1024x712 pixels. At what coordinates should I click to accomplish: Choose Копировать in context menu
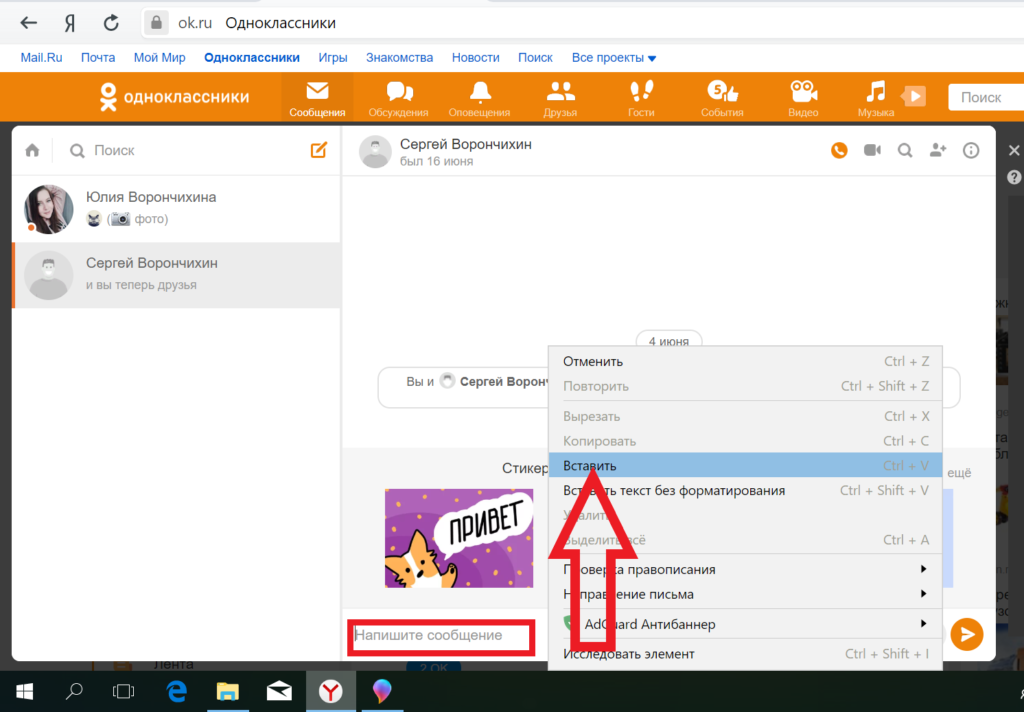(x=745, y=441)
